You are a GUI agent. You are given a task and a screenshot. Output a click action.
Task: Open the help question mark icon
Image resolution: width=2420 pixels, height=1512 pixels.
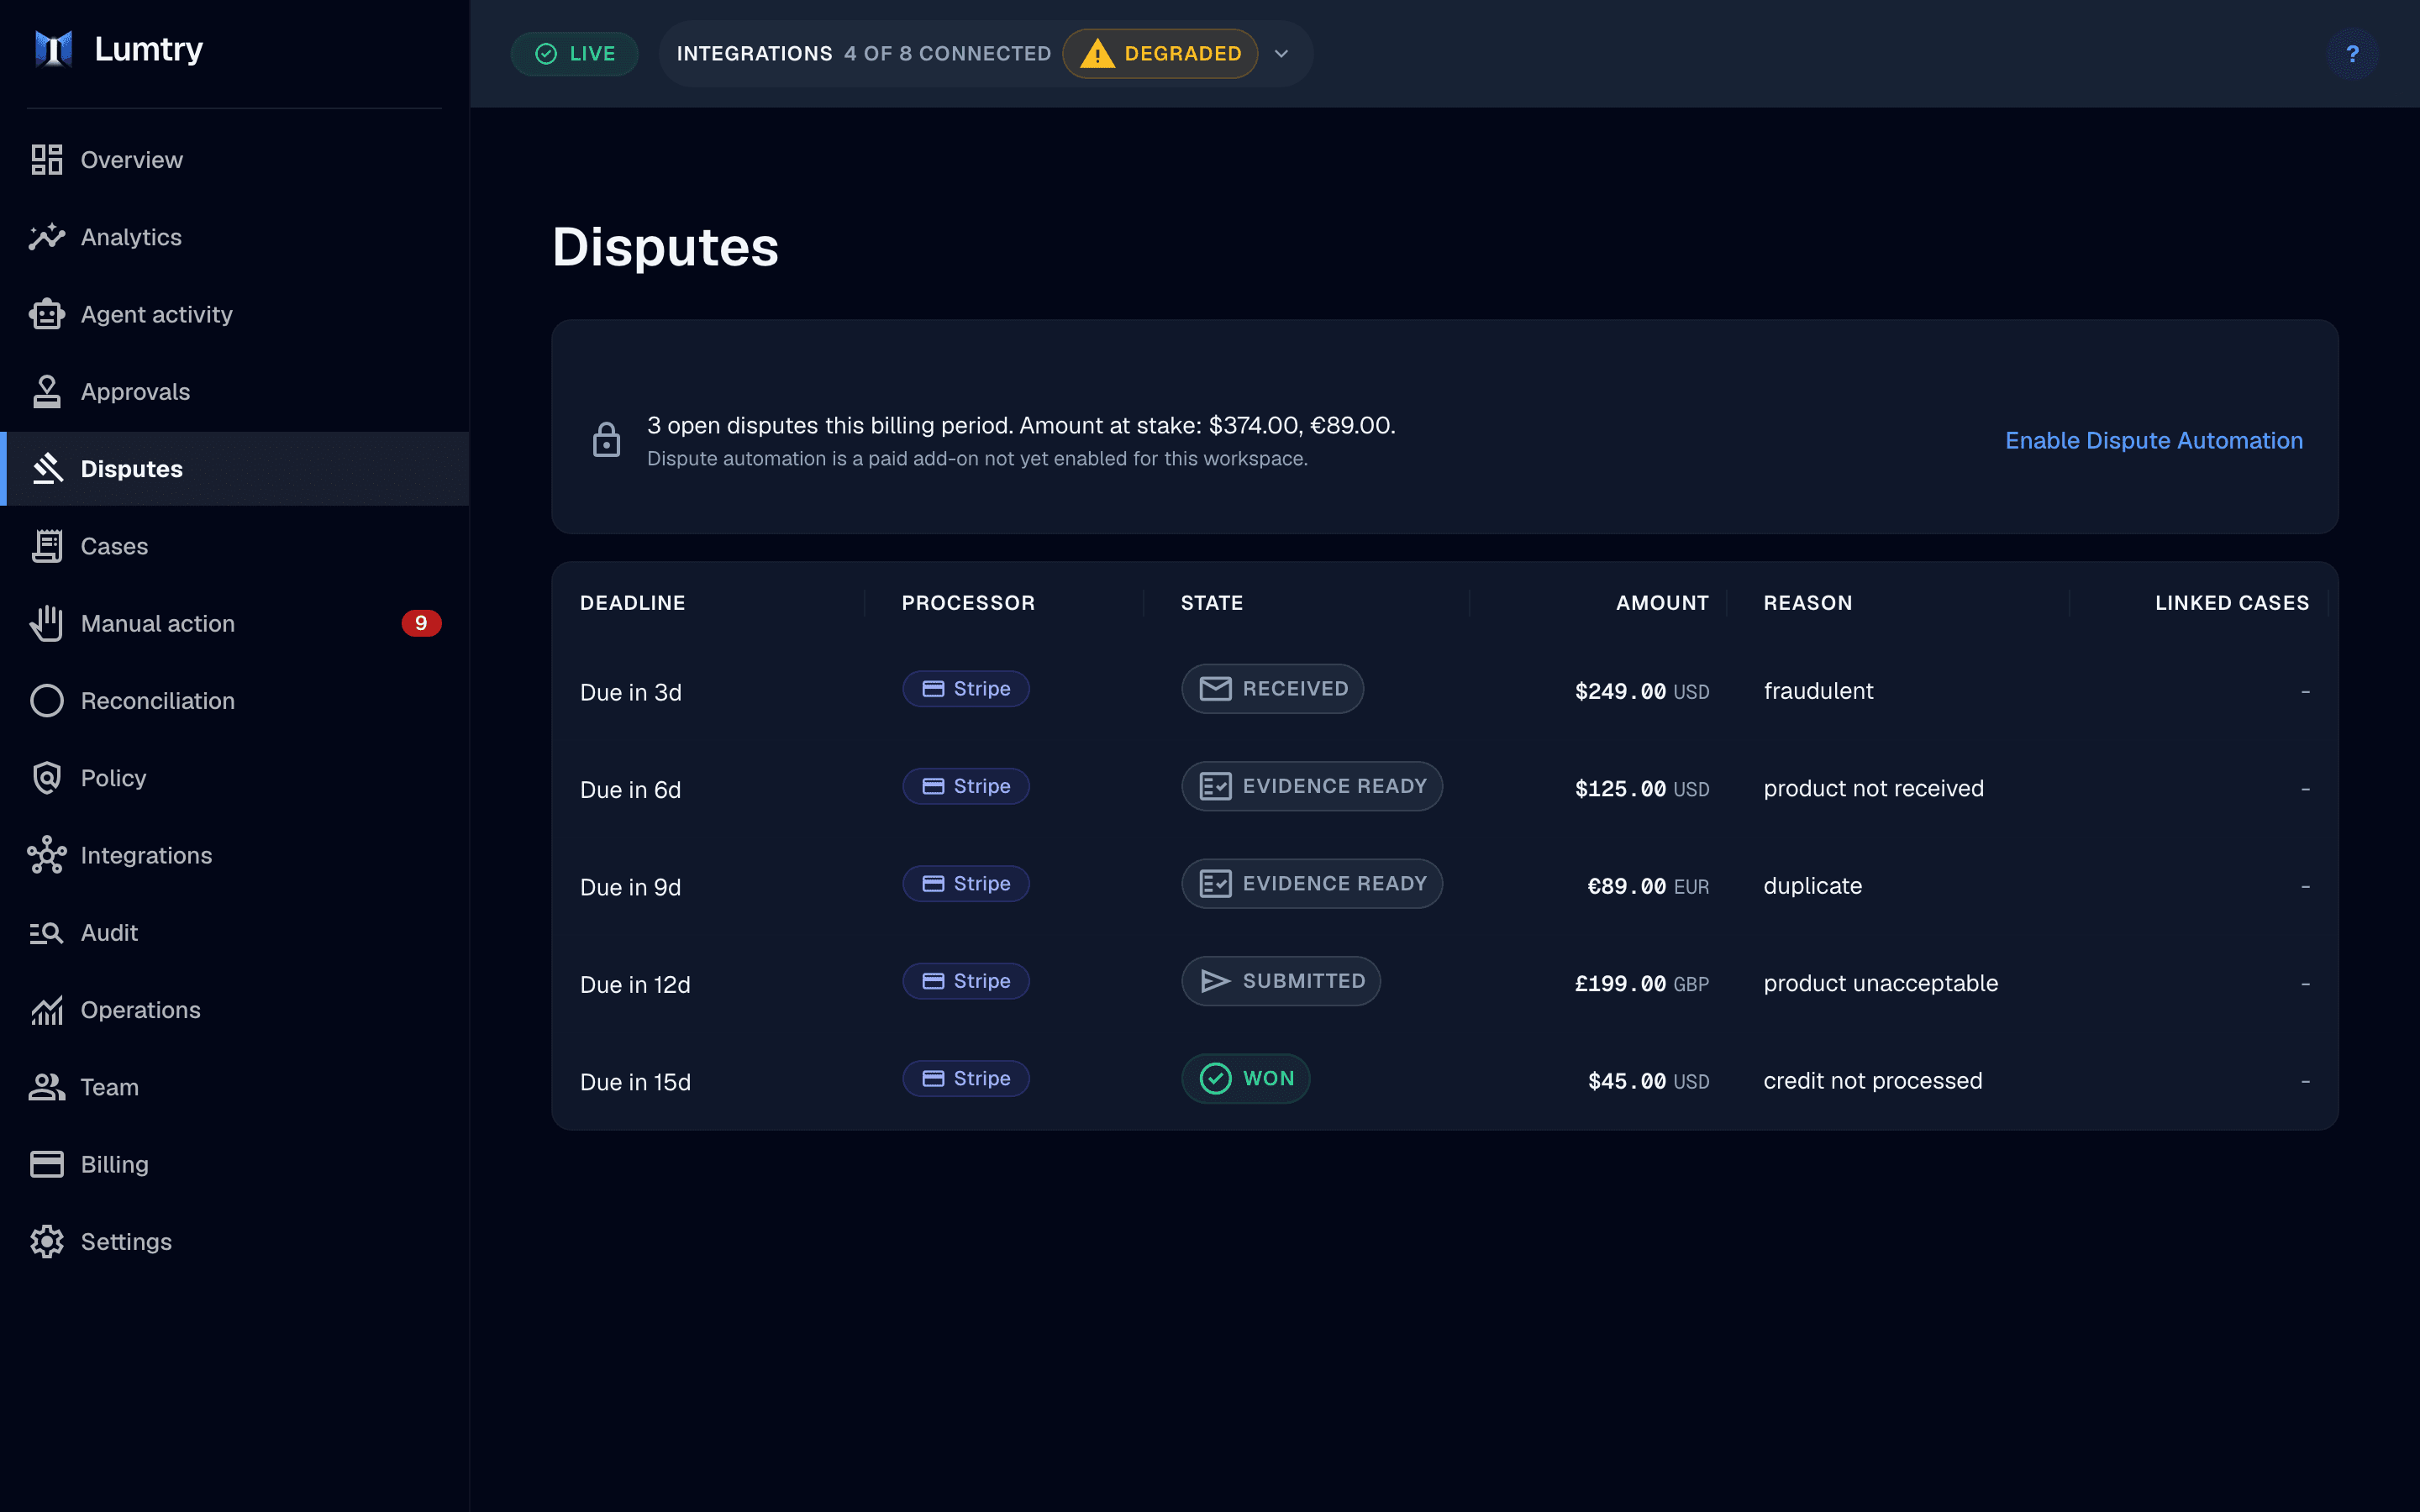point(2352,54)
